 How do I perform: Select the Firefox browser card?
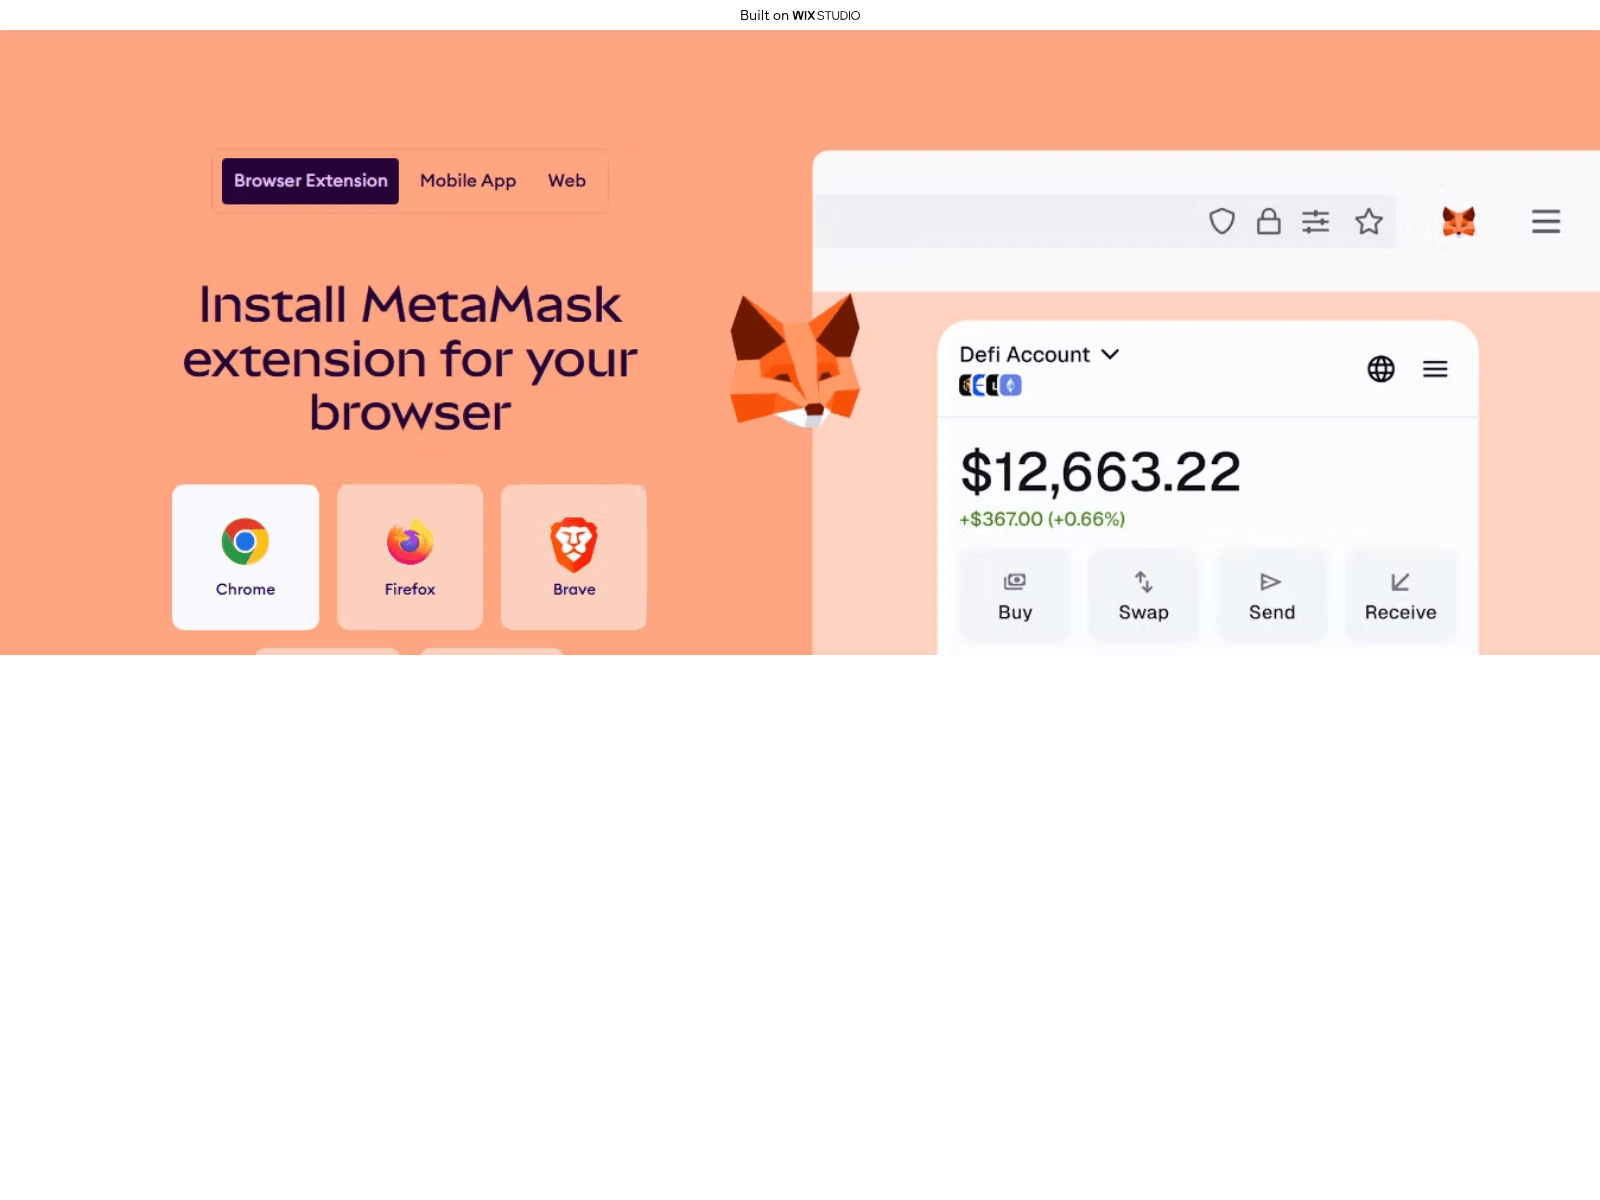410,557
